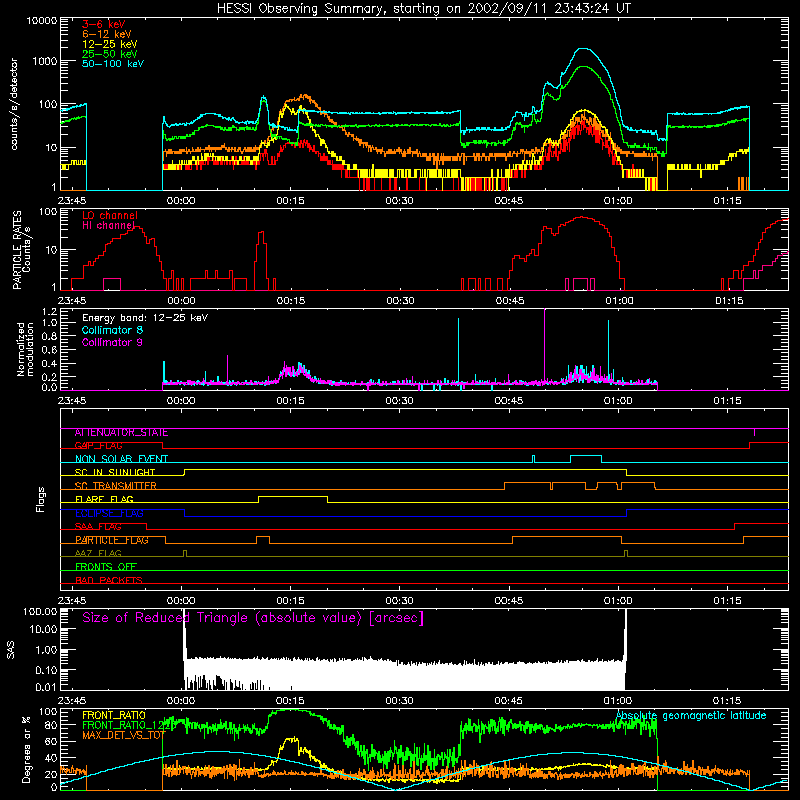
Task: Click the SAS axis label
Action: pyautogui.click(x=11, y=651)
